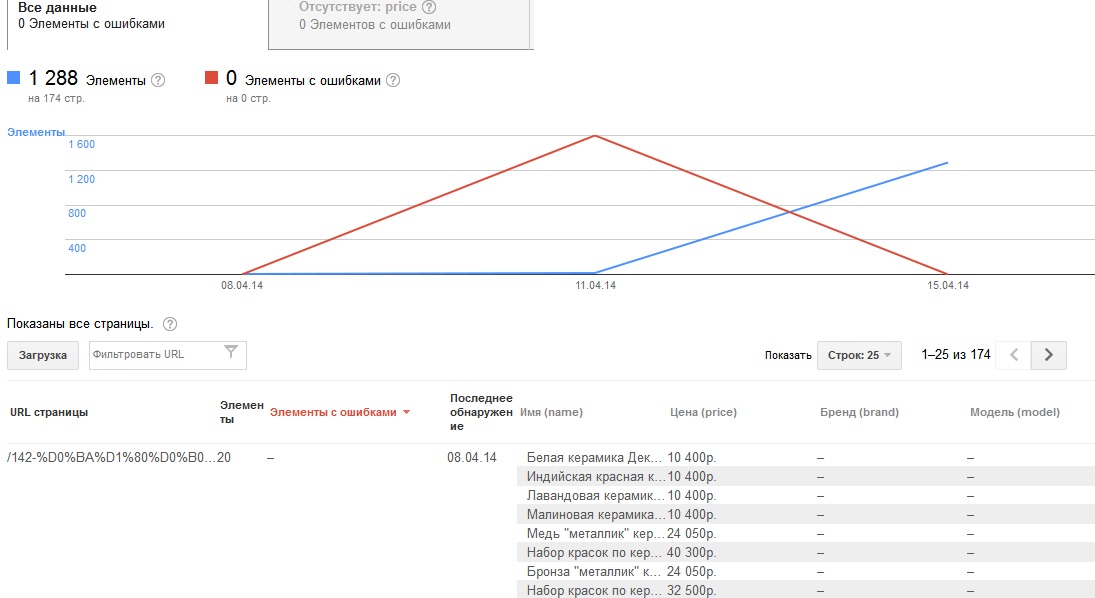Open Строк: 25 rows dropdown
This screenshot has width=1095, height=598.
(859, 355)
